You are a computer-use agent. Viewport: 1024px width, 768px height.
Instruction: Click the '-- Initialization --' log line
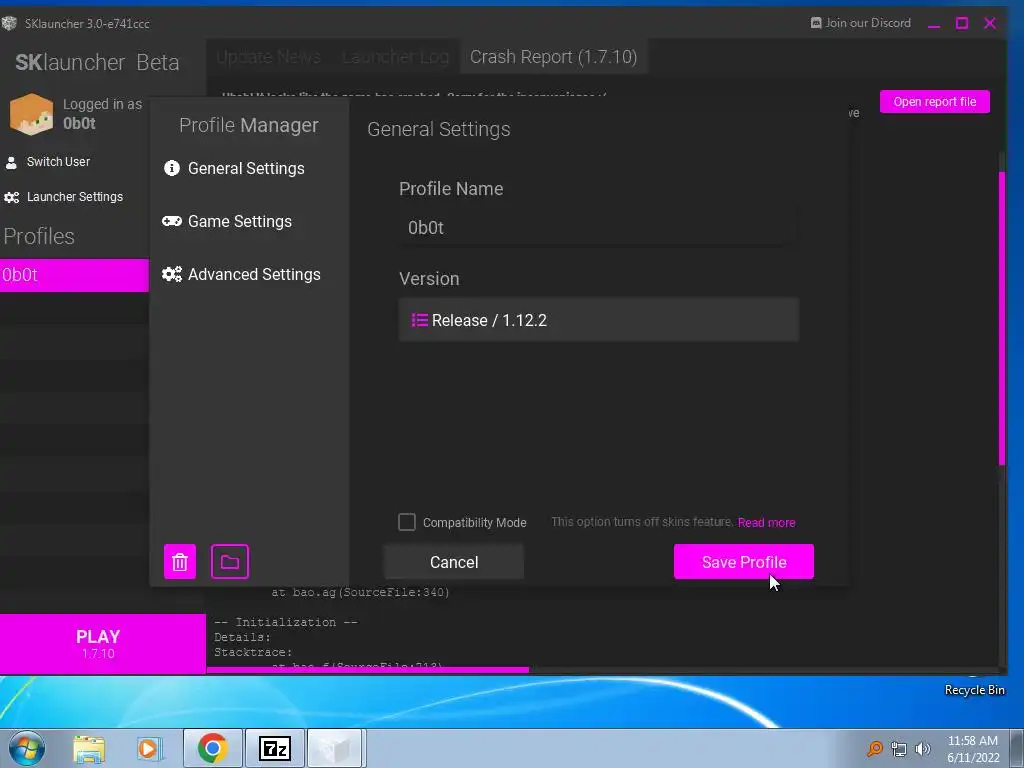(286, 622)
